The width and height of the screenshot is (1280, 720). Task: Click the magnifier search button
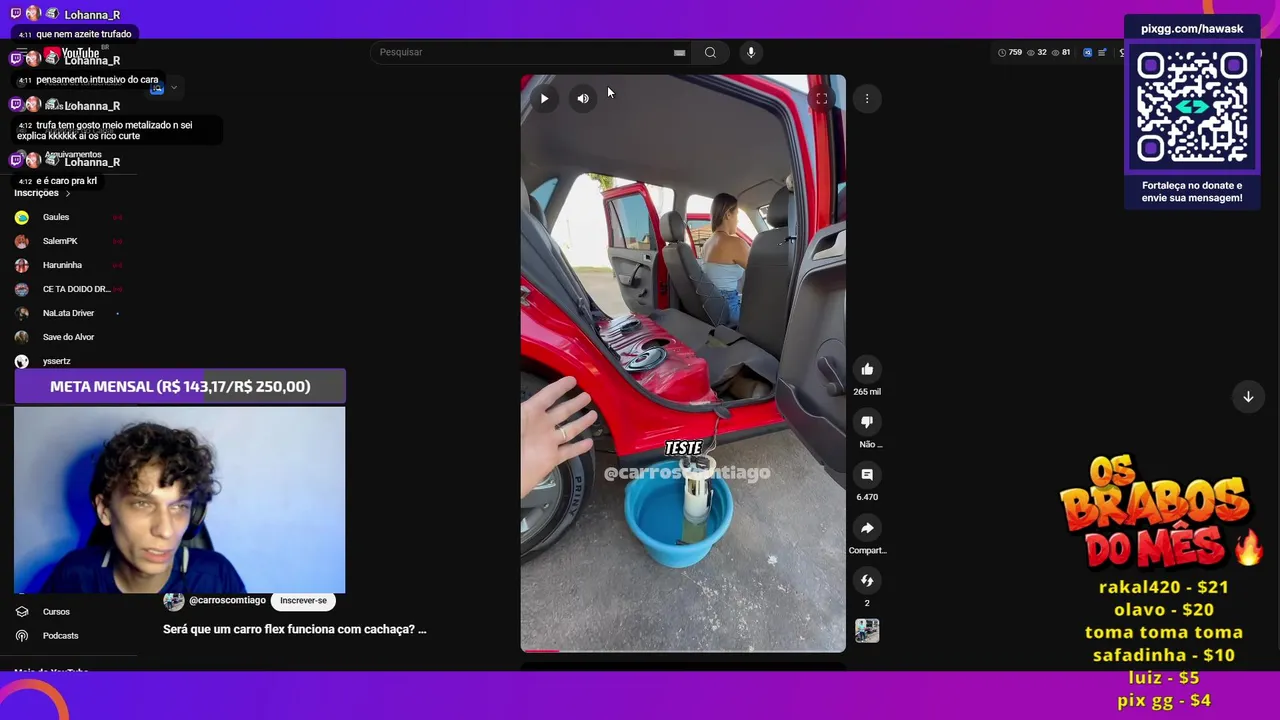click(710, 52)
